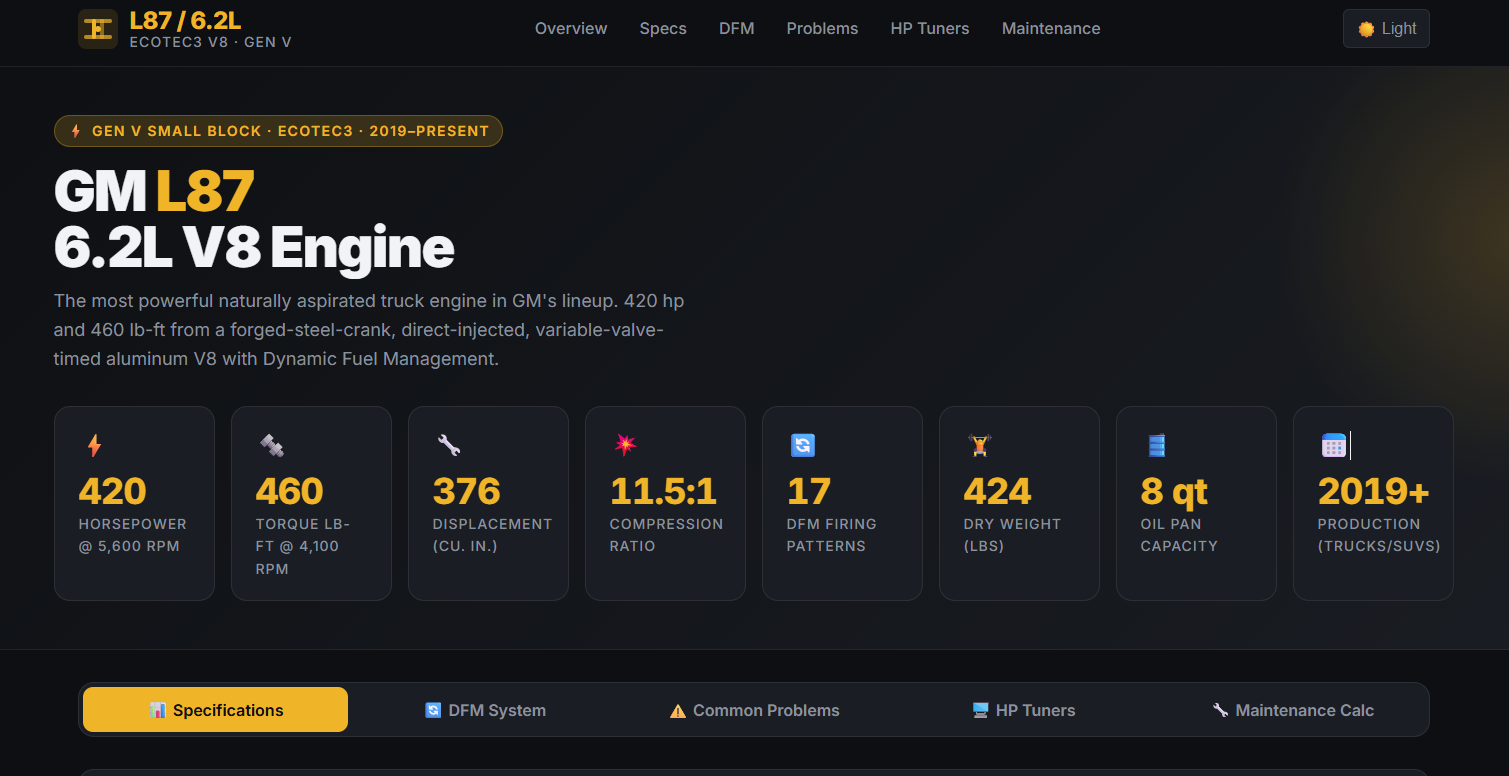This screenshot has width=1509, height=776.
Task: Click the bolt icon on torque card
Action: 271,445
